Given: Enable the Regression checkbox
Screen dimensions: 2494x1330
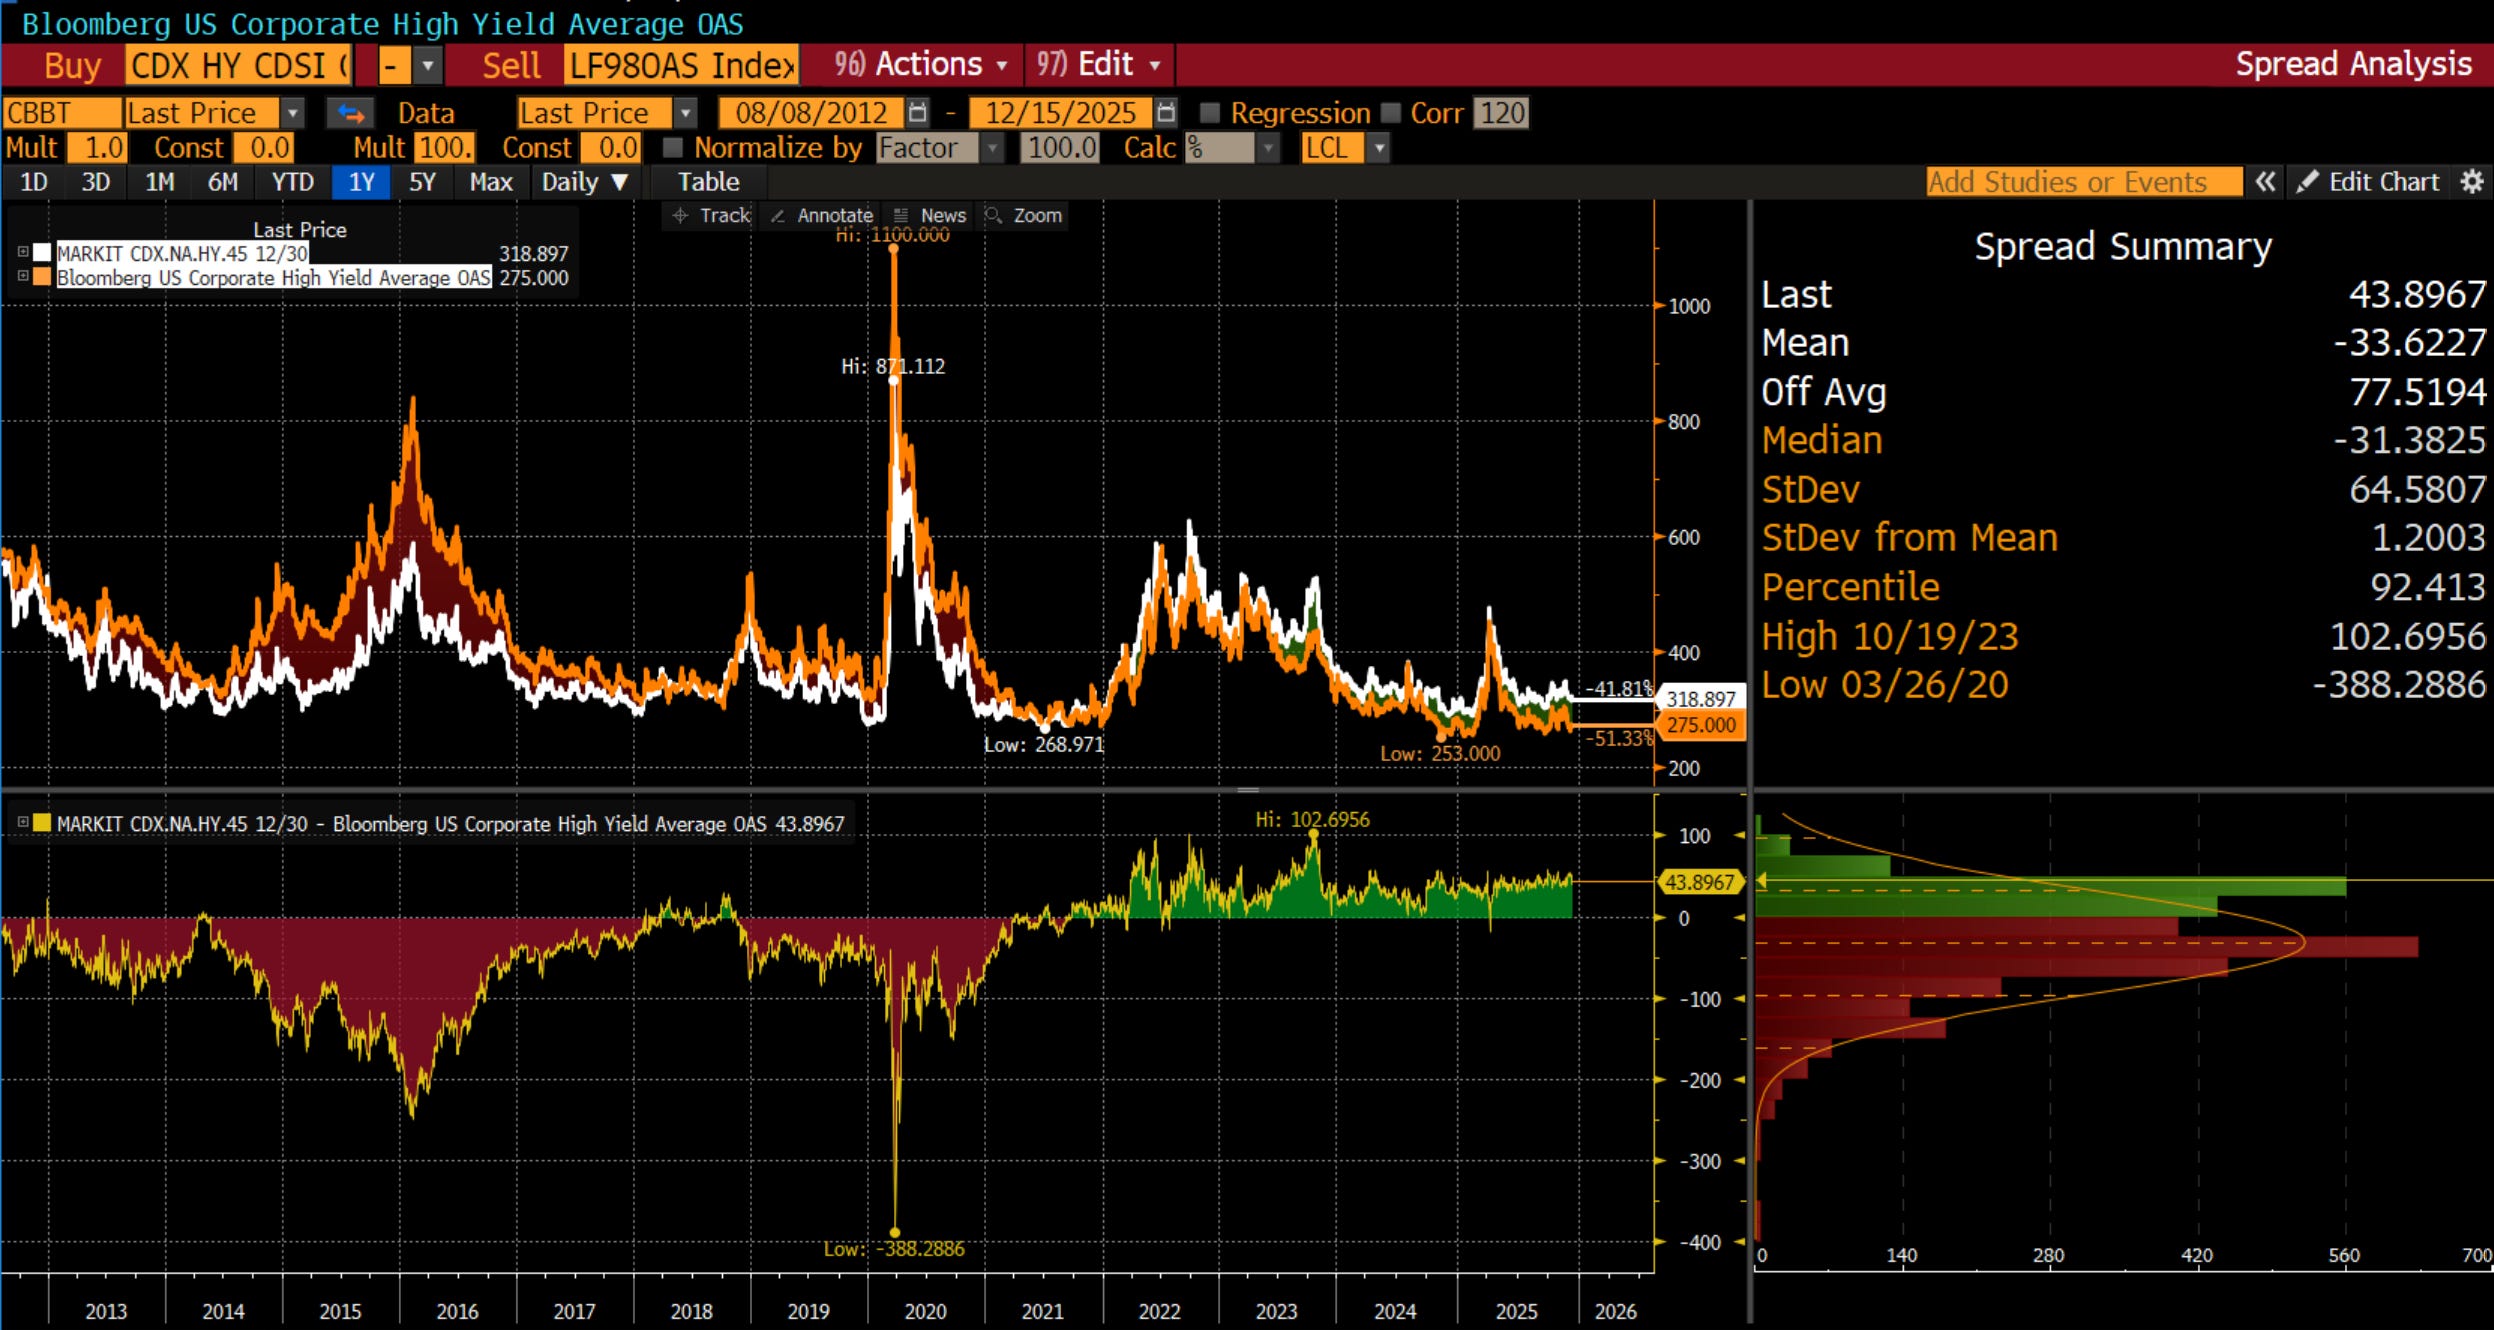Looking at the screenshot, I should coord(1210,113).
